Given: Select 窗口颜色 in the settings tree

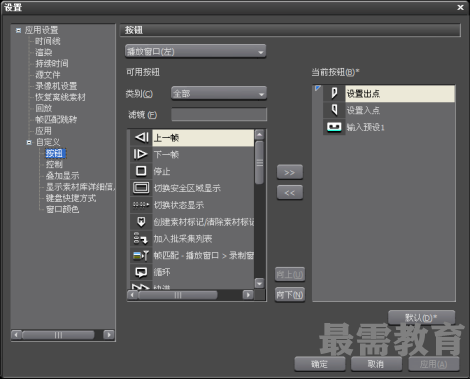Looking at the screenshot, I should [x=62, y=209].
